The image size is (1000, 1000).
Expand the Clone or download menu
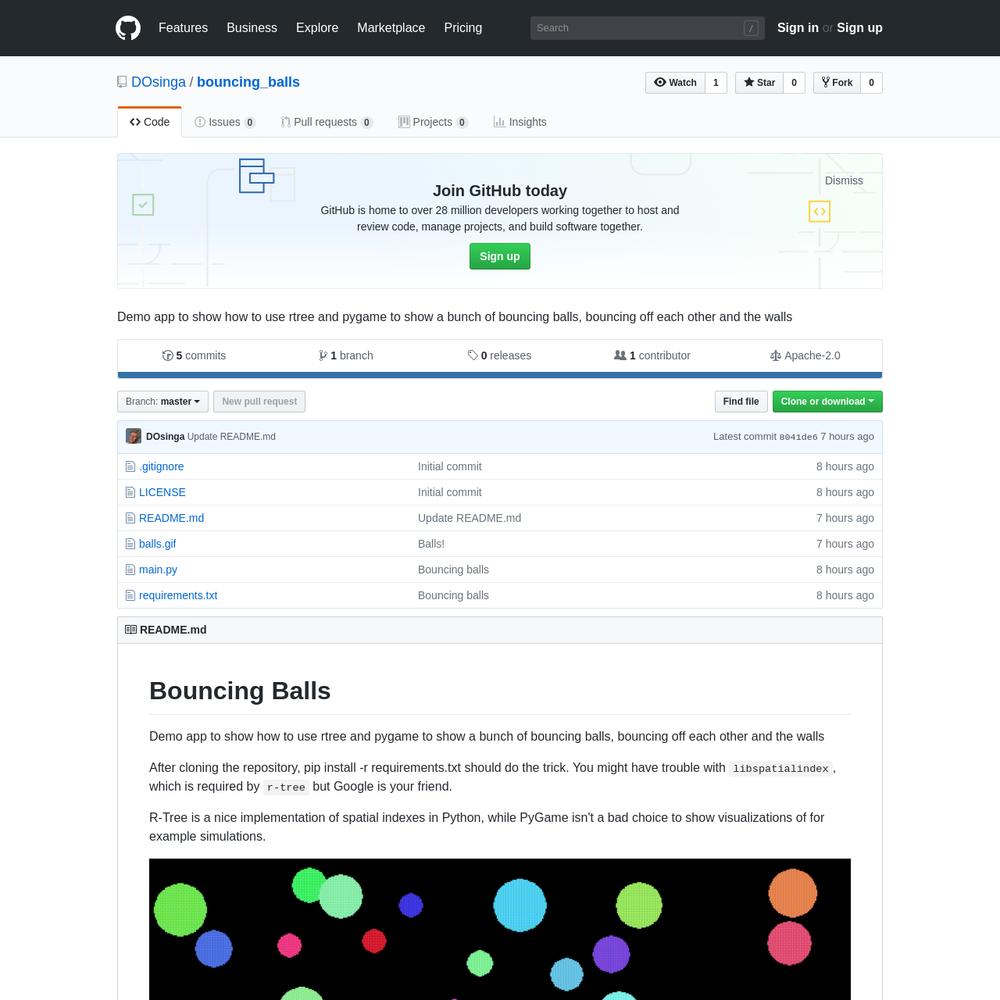coord(827,401)
